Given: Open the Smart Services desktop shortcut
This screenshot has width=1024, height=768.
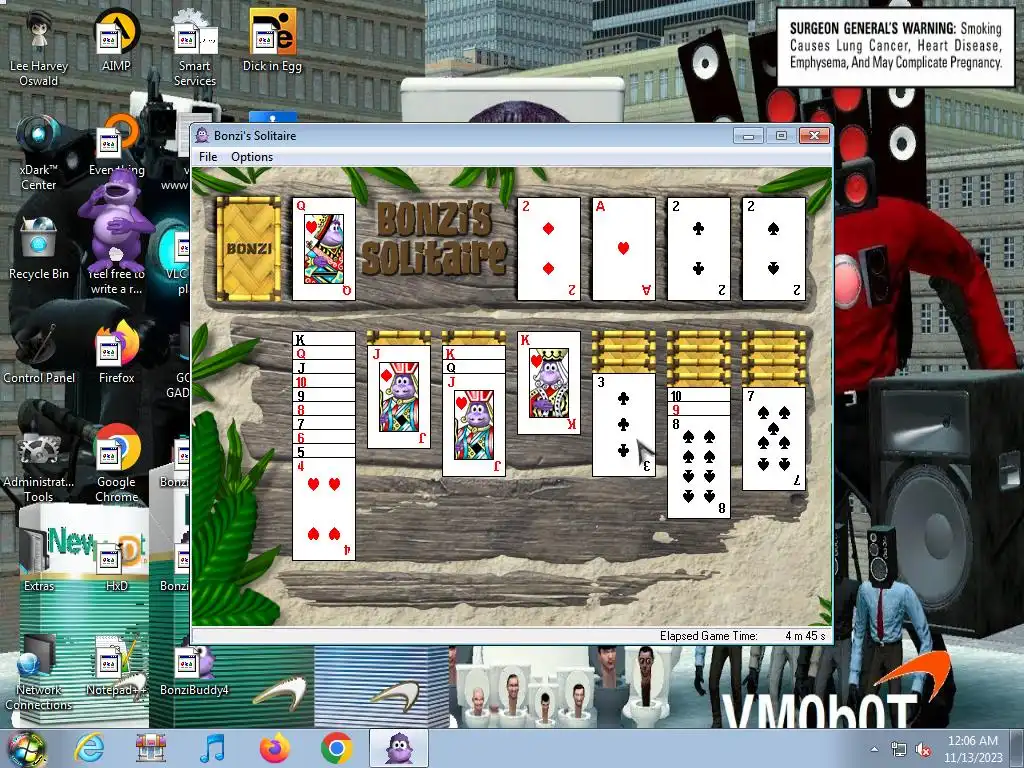Looking at the screenshot, I should [195, 49].
